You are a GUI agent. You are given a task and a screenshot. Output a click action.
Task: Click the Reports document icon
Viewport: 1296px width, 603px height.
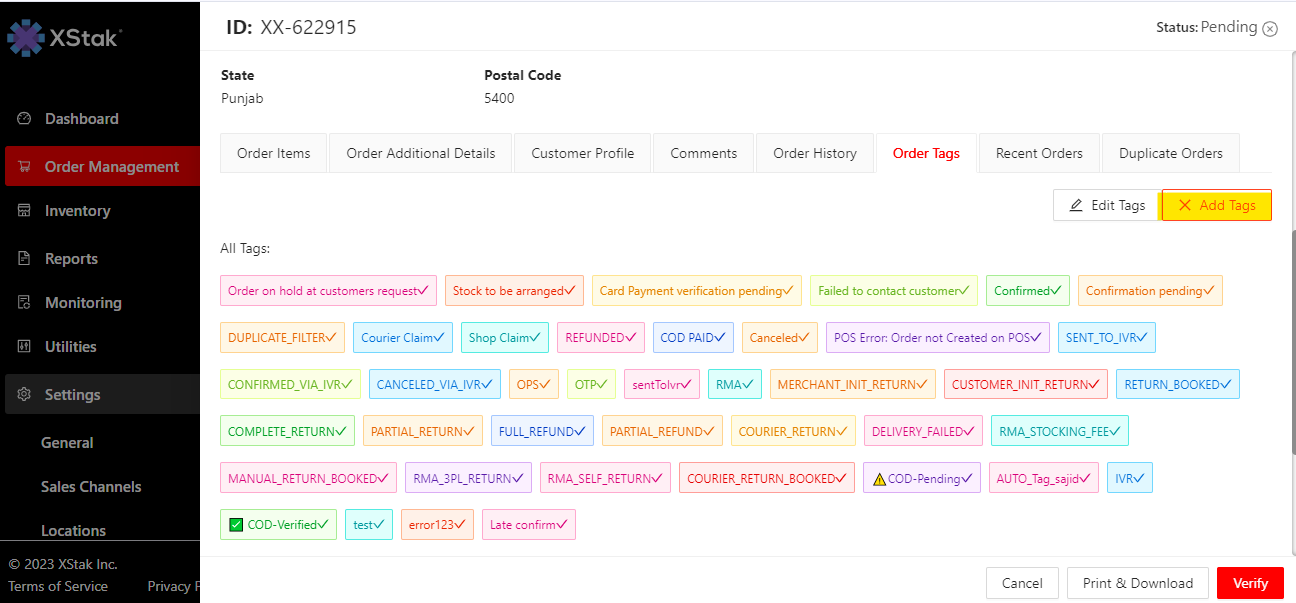(25, 259)
